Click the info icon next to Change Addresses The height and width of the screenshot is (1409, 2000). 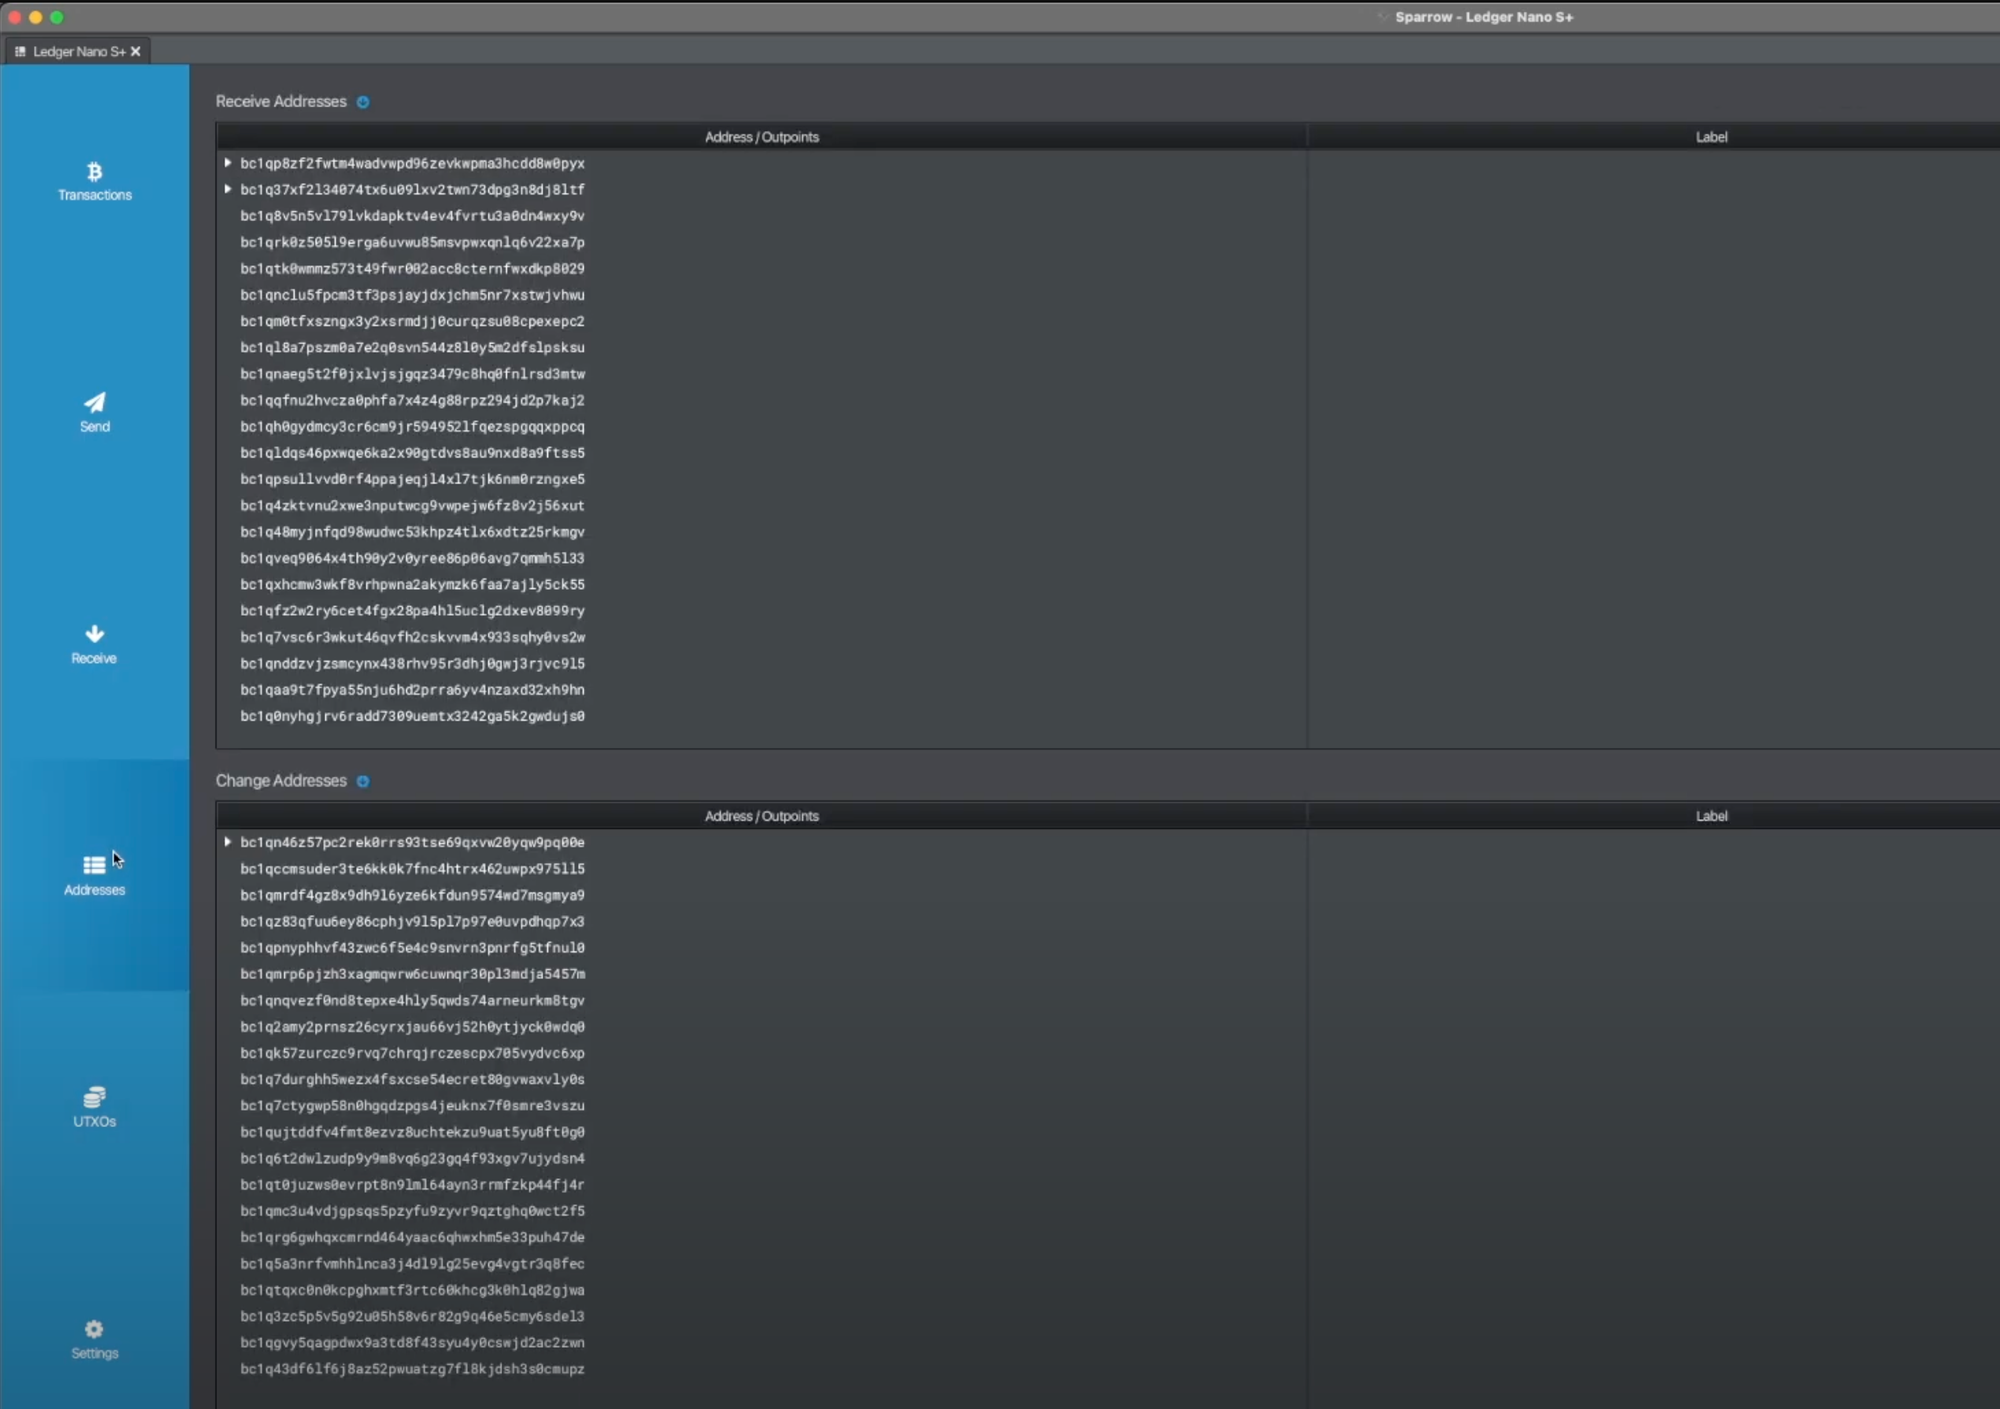363,781
